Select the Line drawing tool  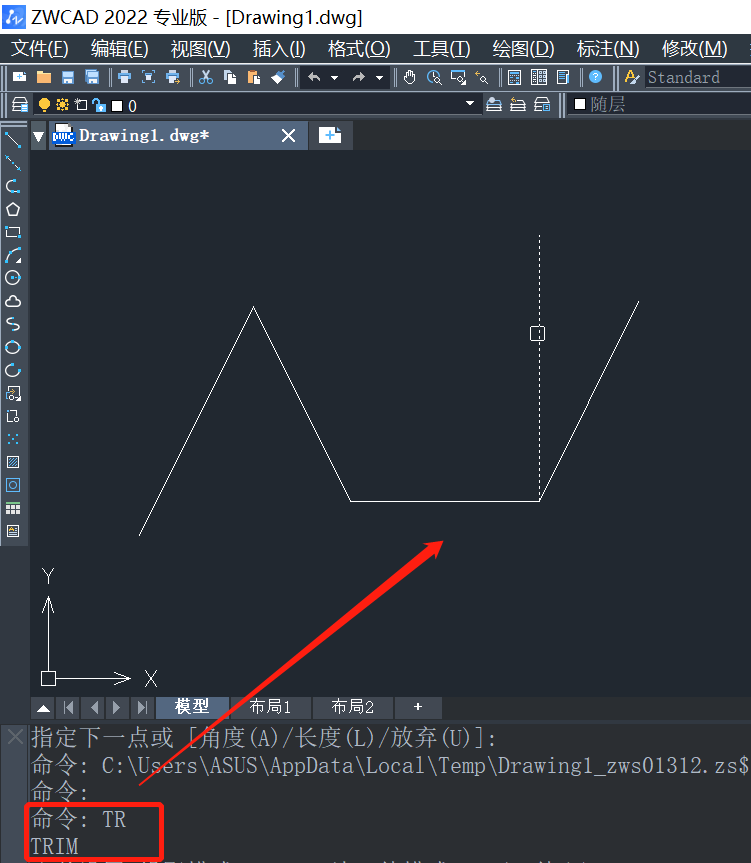point(13,140)
